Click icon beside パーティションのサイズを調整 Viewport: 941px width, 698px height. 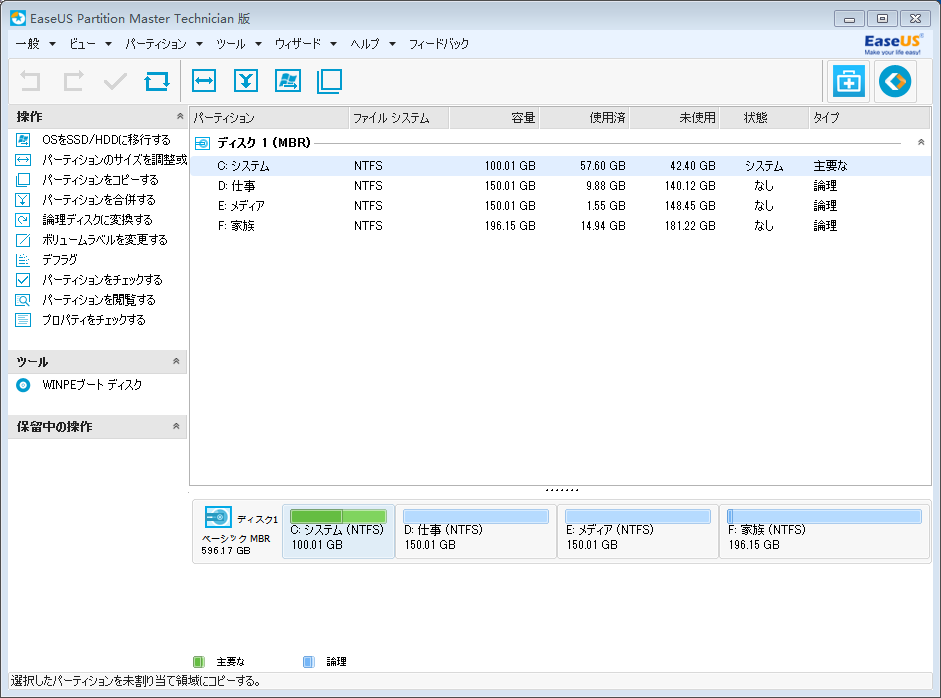pos(23,160)
